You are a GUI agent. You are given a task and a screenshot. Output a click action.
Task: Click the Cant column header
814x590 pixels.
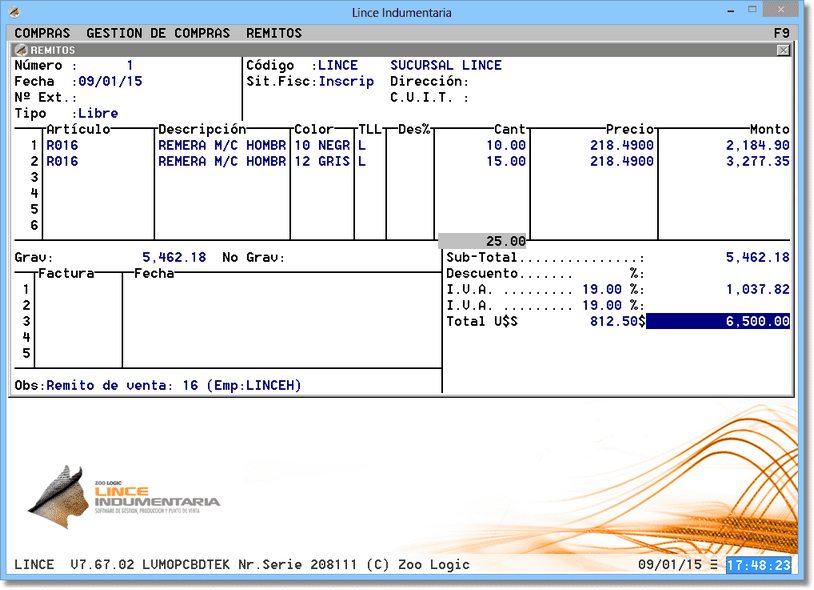pyautogui.click(x=510, y=129)
